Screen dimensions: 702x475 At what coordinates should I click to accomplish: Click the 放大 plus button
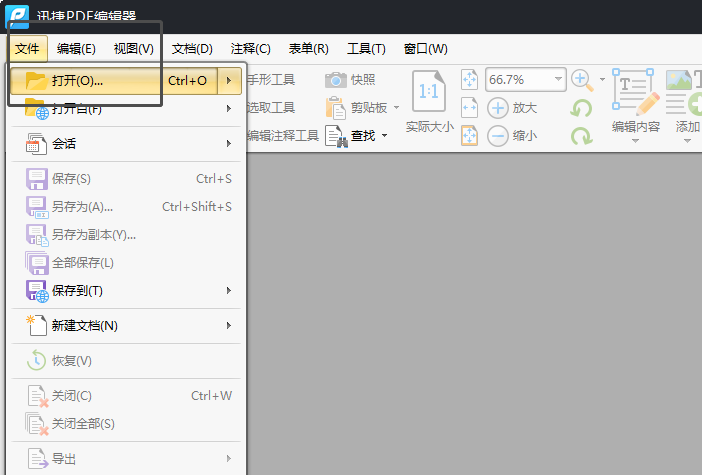pos(512,108)
